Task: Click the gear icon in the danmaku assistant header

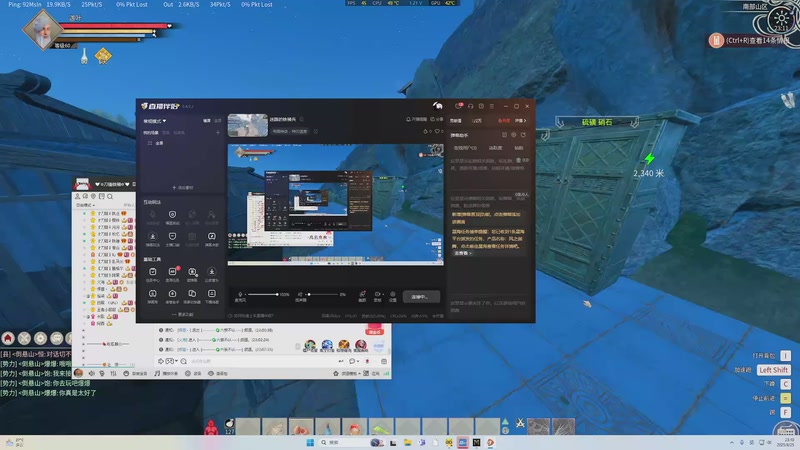Action: click(x=514, y=135)
